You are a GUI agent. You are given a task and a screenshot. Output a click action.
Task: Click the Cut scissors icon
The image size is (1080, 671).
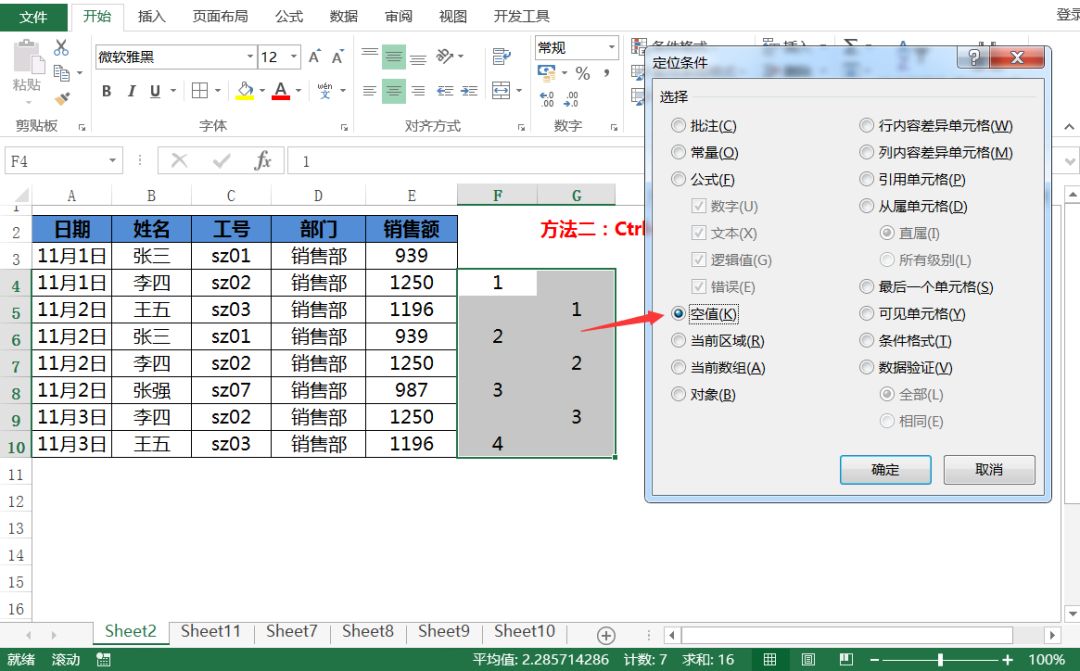[x=61, y=48]
